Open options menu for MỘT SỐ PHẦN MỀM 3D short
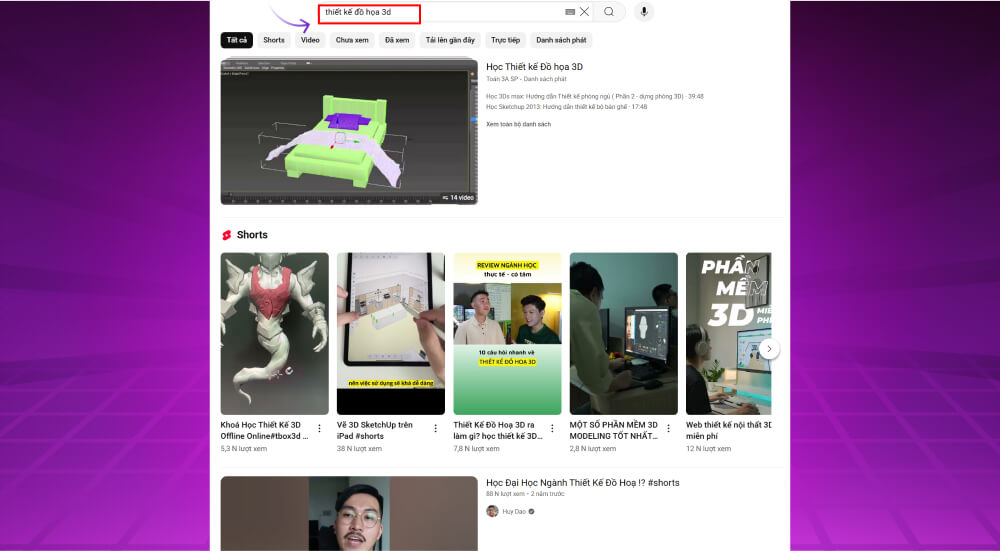1000x551 pixels. click(668, 429)
